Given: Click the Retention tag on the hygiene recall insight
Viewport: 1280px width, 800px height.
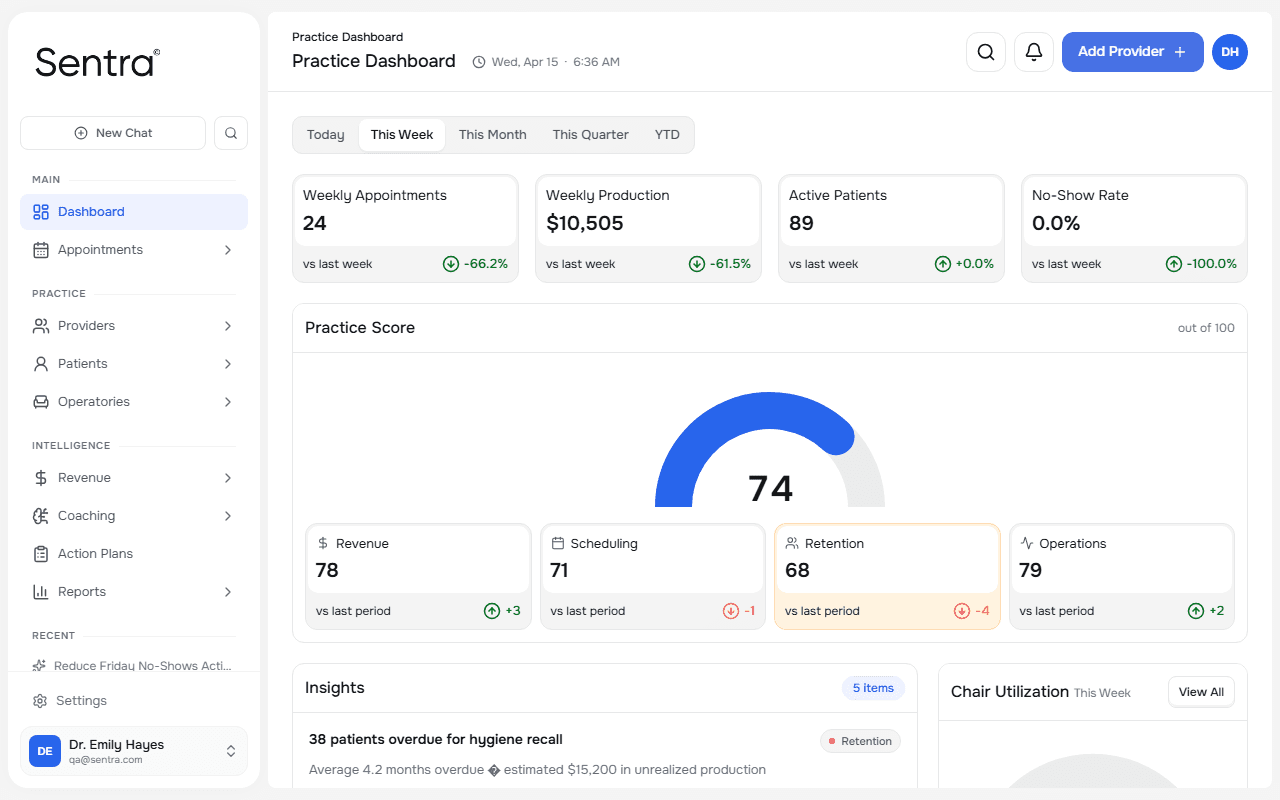Looking at the screenshot, I should coord(860,741).
